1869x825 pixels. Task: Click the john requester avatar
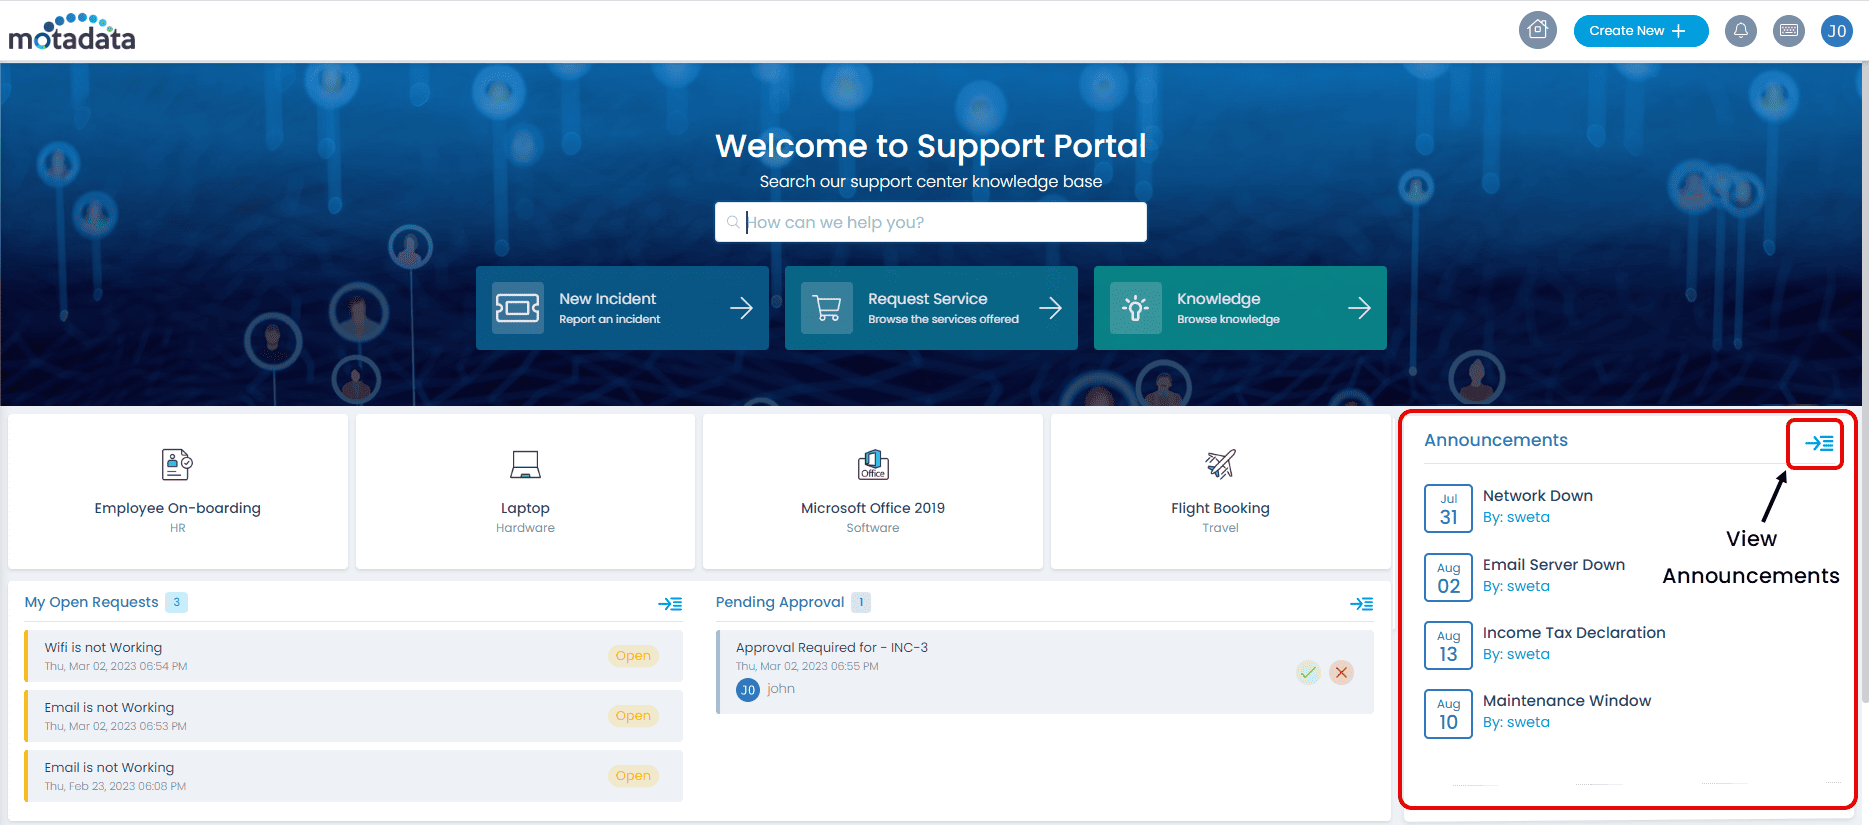tap(748, 690)
